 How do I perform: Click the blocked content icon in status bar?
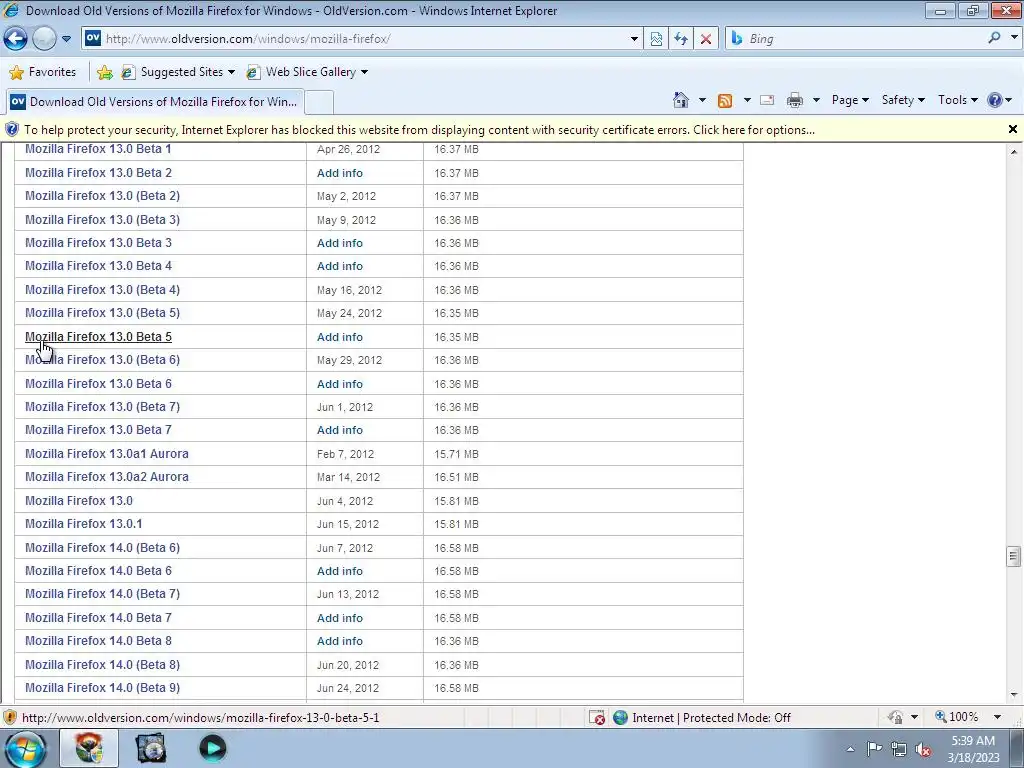(x=597, y=718)
